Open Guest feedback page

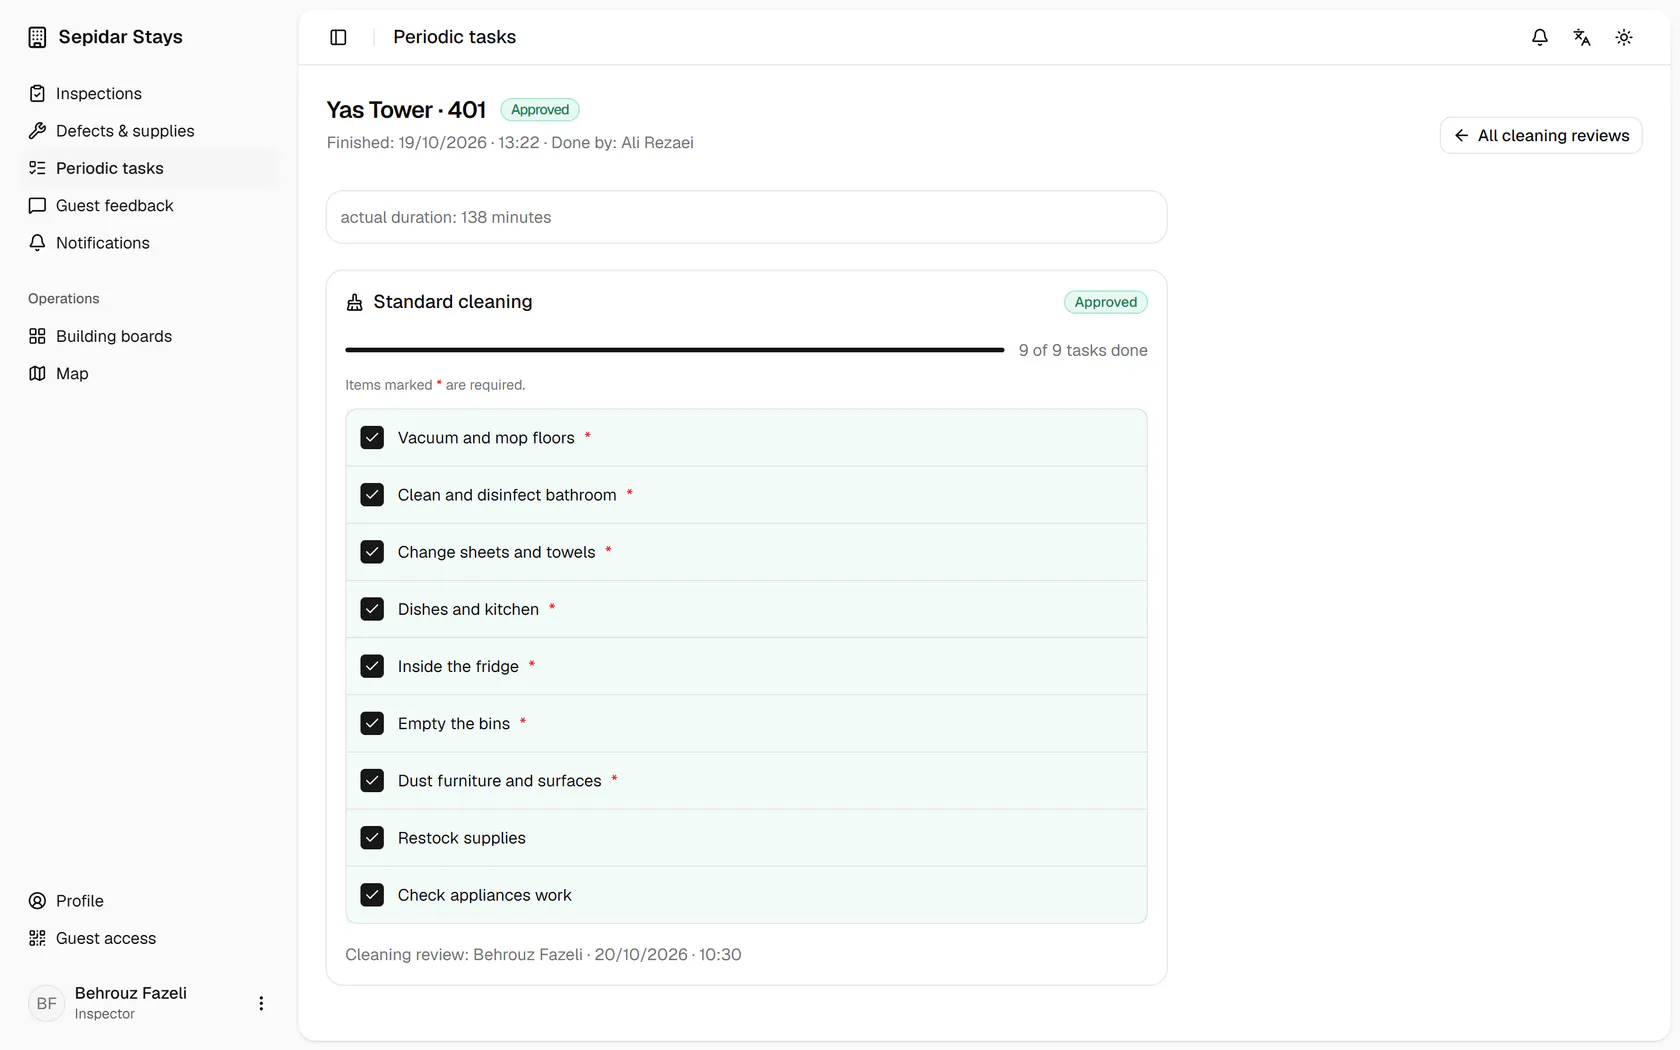coord(148,205)
